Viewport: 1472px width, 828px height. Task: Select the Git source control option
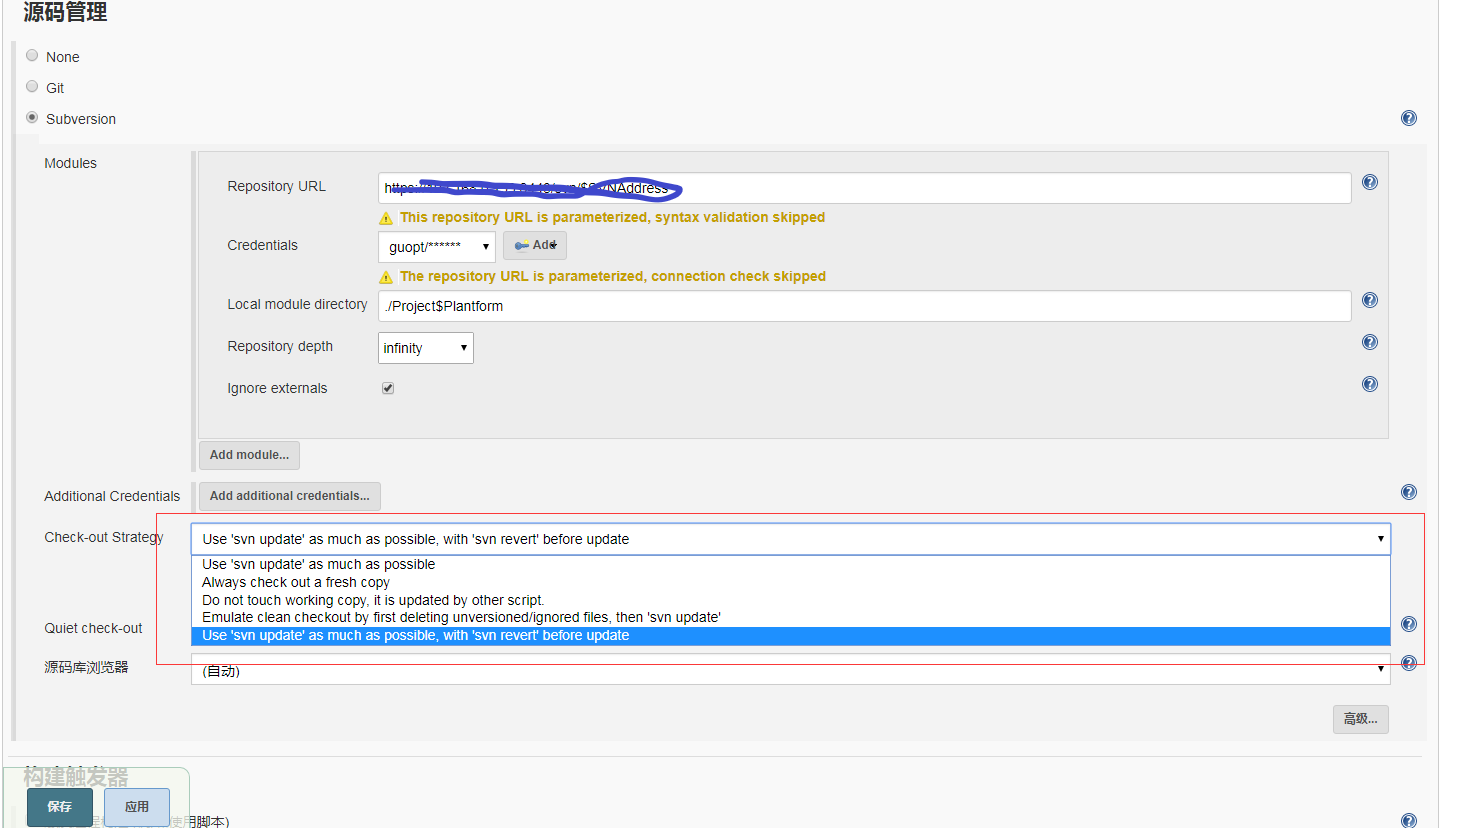32,87
